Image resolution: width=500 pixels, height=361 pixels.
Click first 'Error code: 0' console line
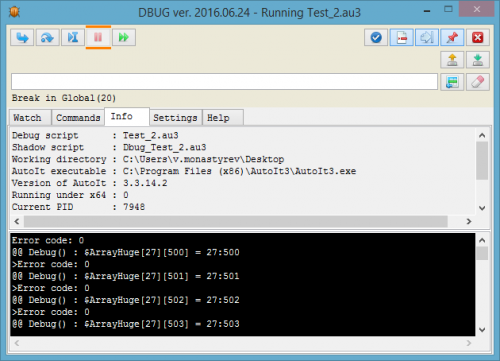[x=48, y=240]
